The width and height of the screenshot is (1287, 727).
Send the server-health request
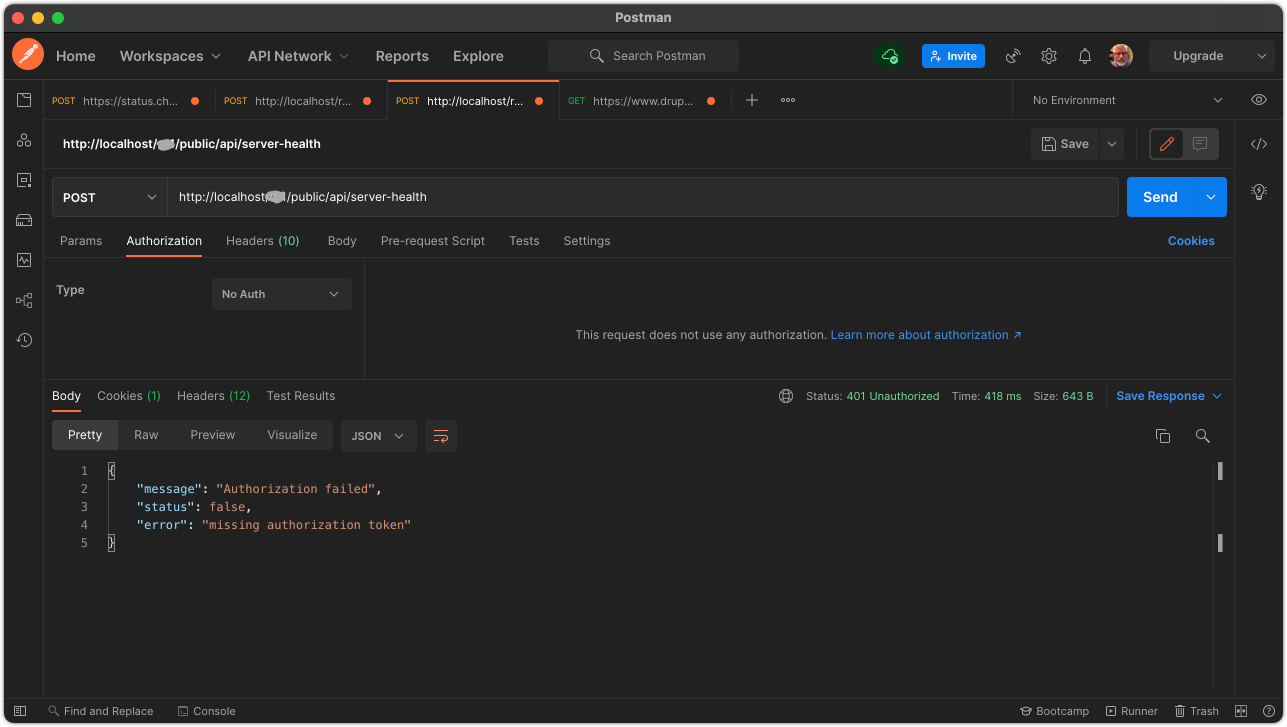(1159, 196)
